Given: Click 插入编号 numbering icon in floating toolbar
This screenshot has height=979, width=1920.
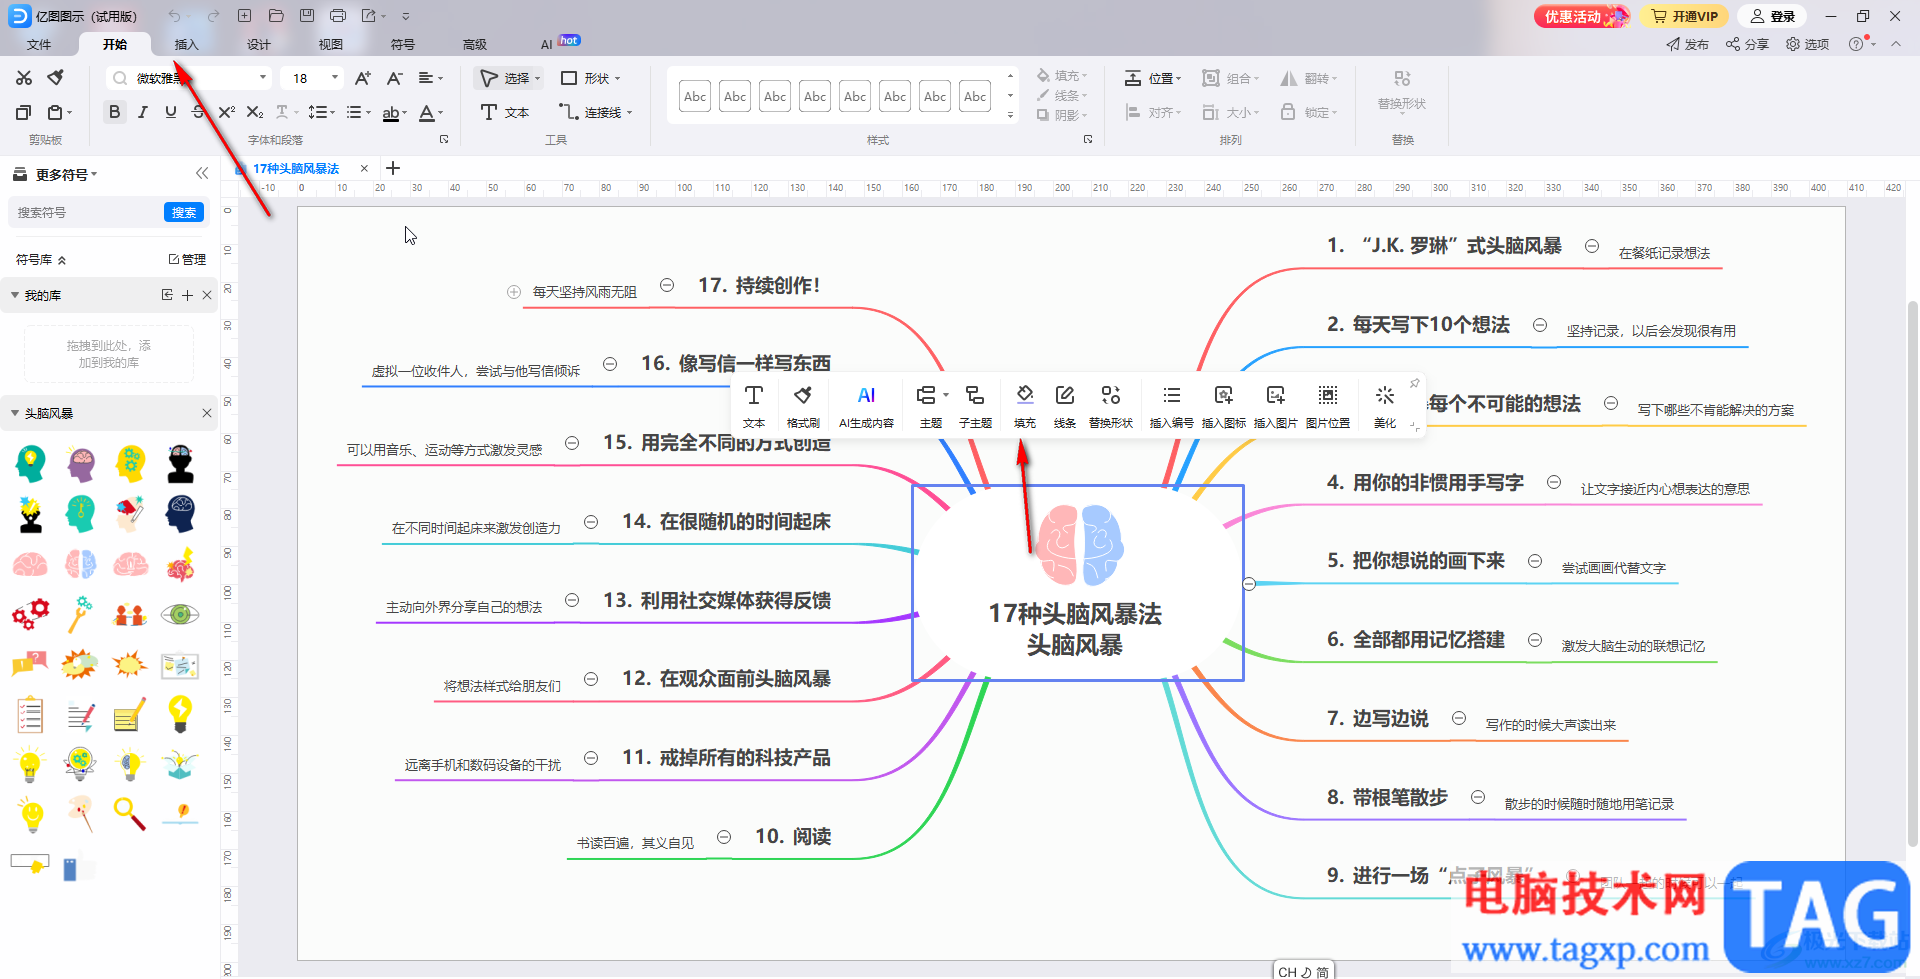Looking at the screenshot, I should 1172,405.
